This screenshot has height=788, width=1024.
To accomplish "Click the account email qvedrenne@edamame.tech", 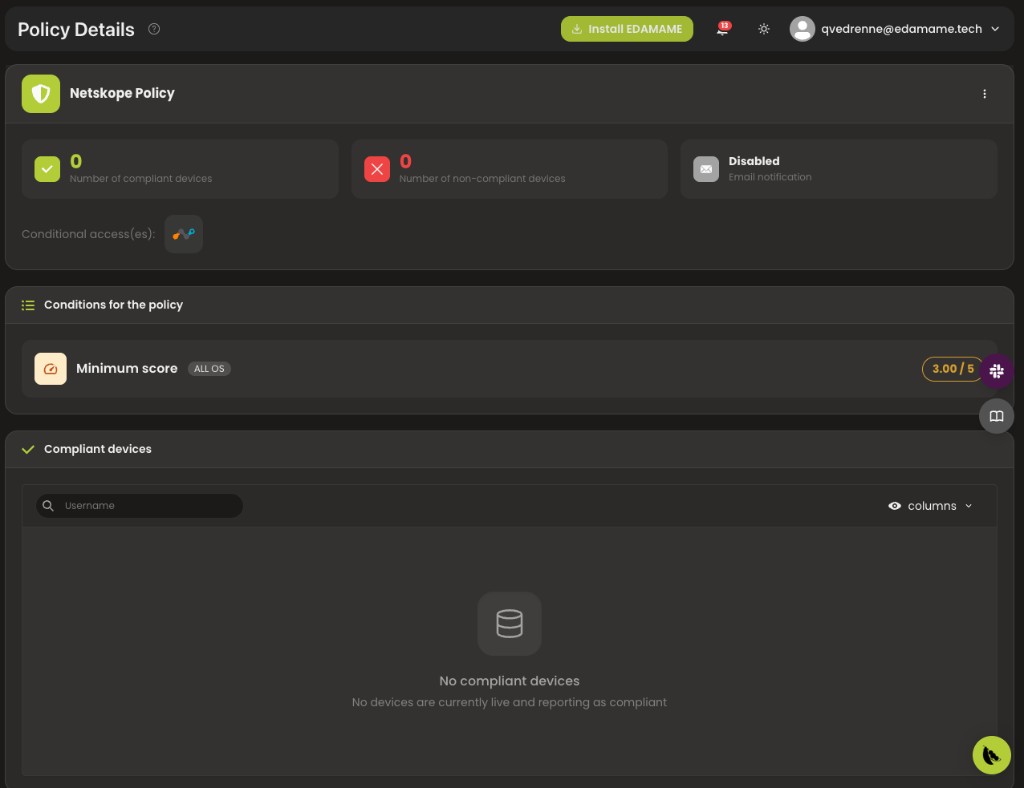I will 901,29.
